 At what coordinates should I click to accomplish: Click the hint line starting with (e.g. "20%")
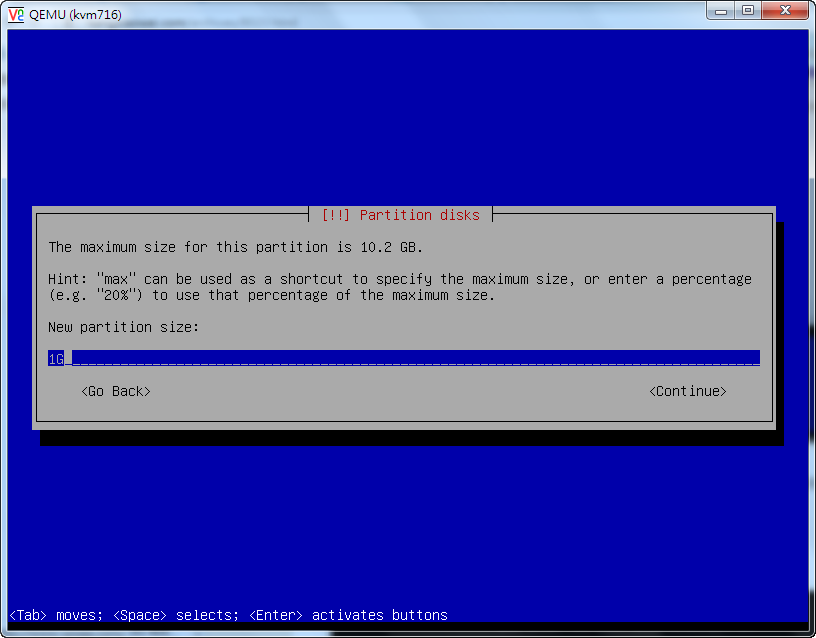pos(272,295)
